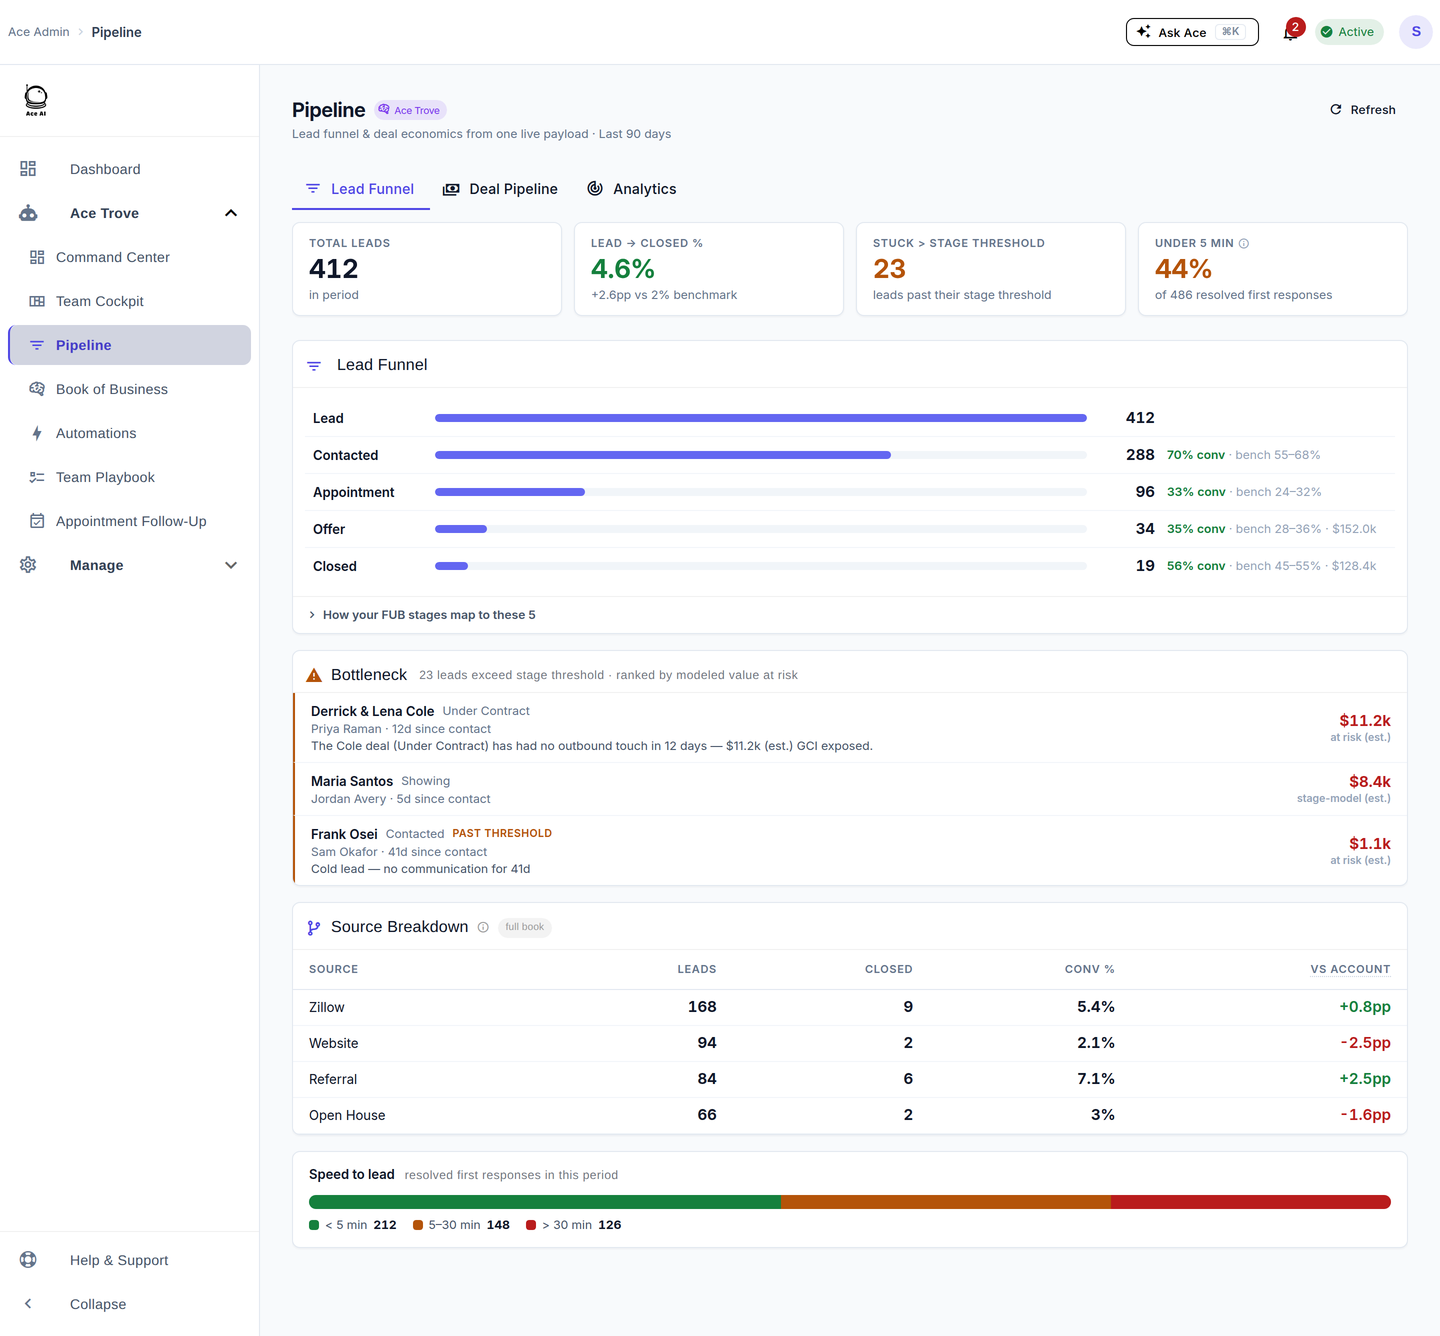Expand 'How your FUB stages map to these 5'
1440x1336 pixels.
coord(422,615)
